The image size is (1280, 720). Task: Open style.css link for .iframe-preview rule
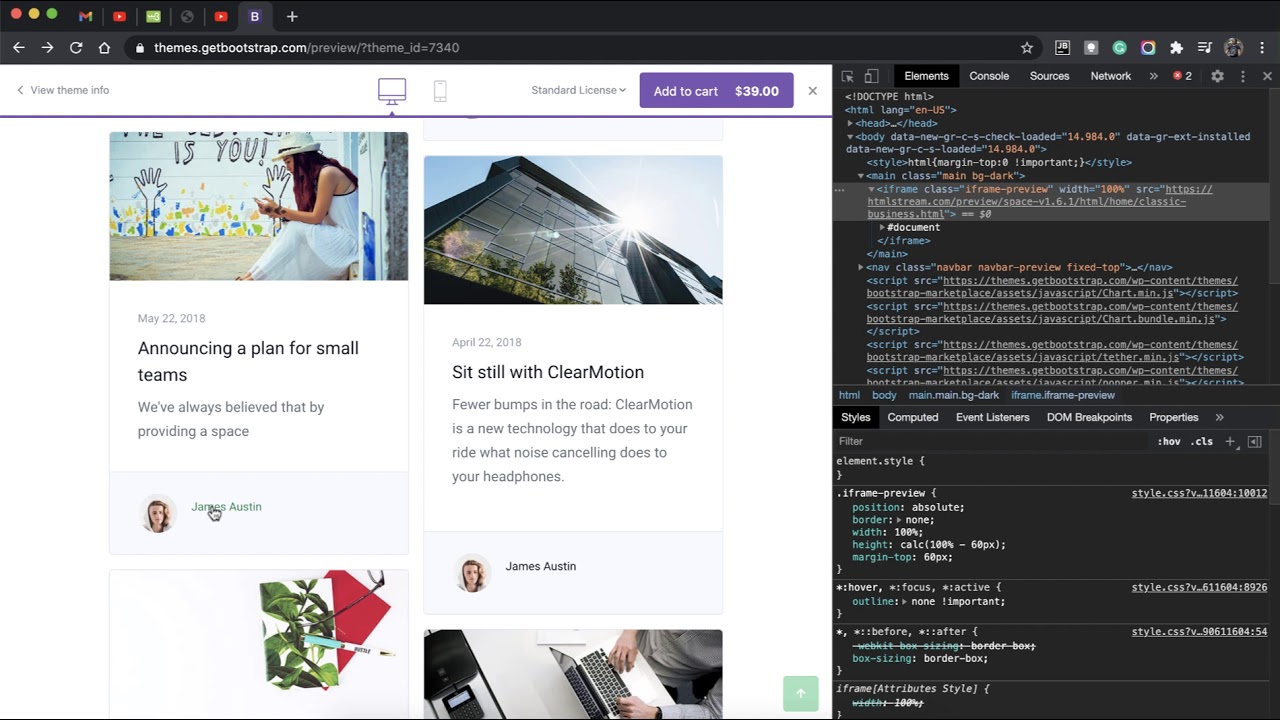[1199, 493]
